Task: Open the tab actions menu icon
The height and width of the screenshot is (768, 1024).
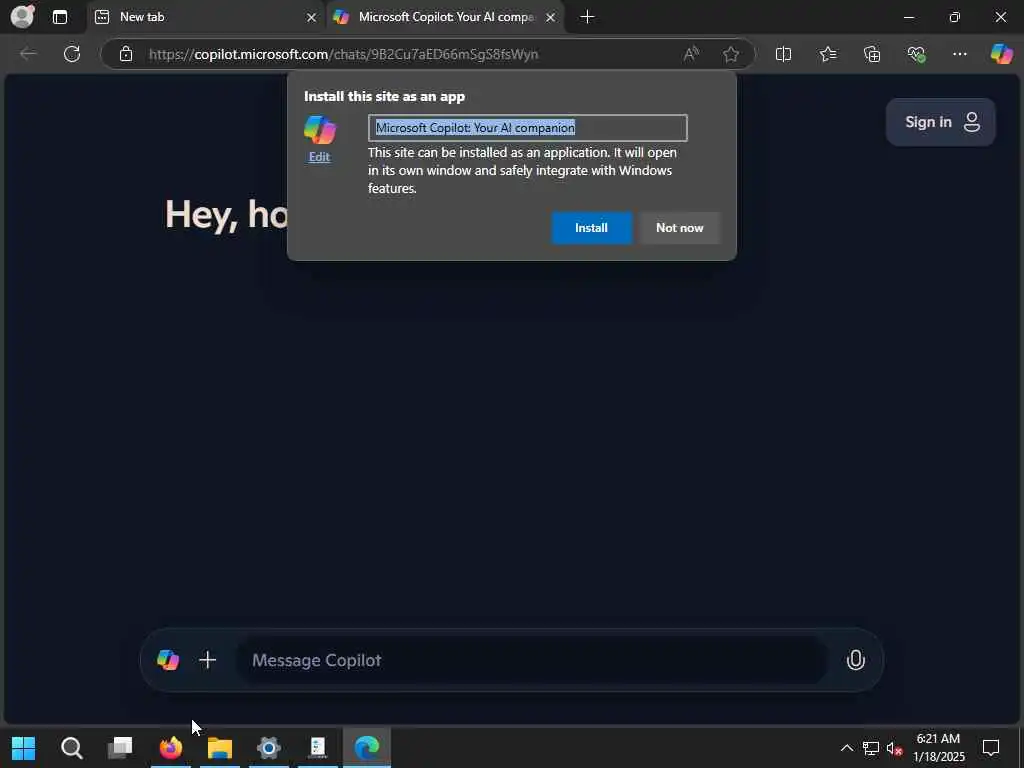Action: click(x=59, y=17)
